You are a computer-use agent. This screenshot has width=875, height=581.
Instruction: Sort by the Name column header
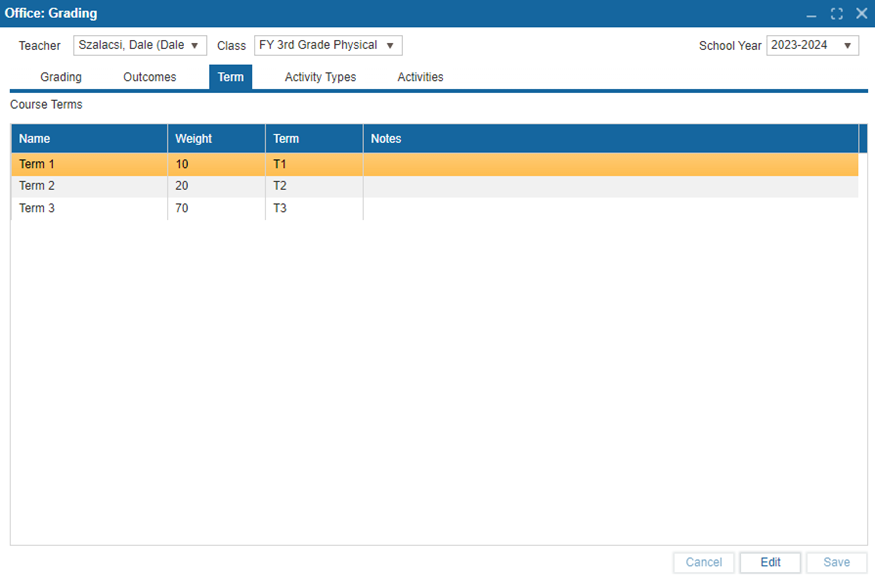(x=89, y=139)
